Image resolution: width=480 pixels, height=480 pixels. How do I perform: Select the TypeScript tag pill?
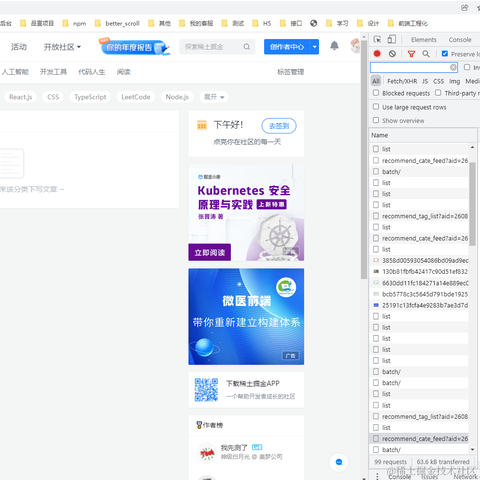pos(90,97)
